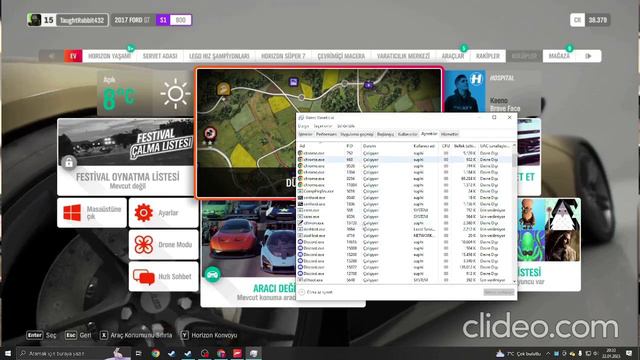640x360 pixels.
Task: Open the RAKİPLER tab
Action: point(488,56)
